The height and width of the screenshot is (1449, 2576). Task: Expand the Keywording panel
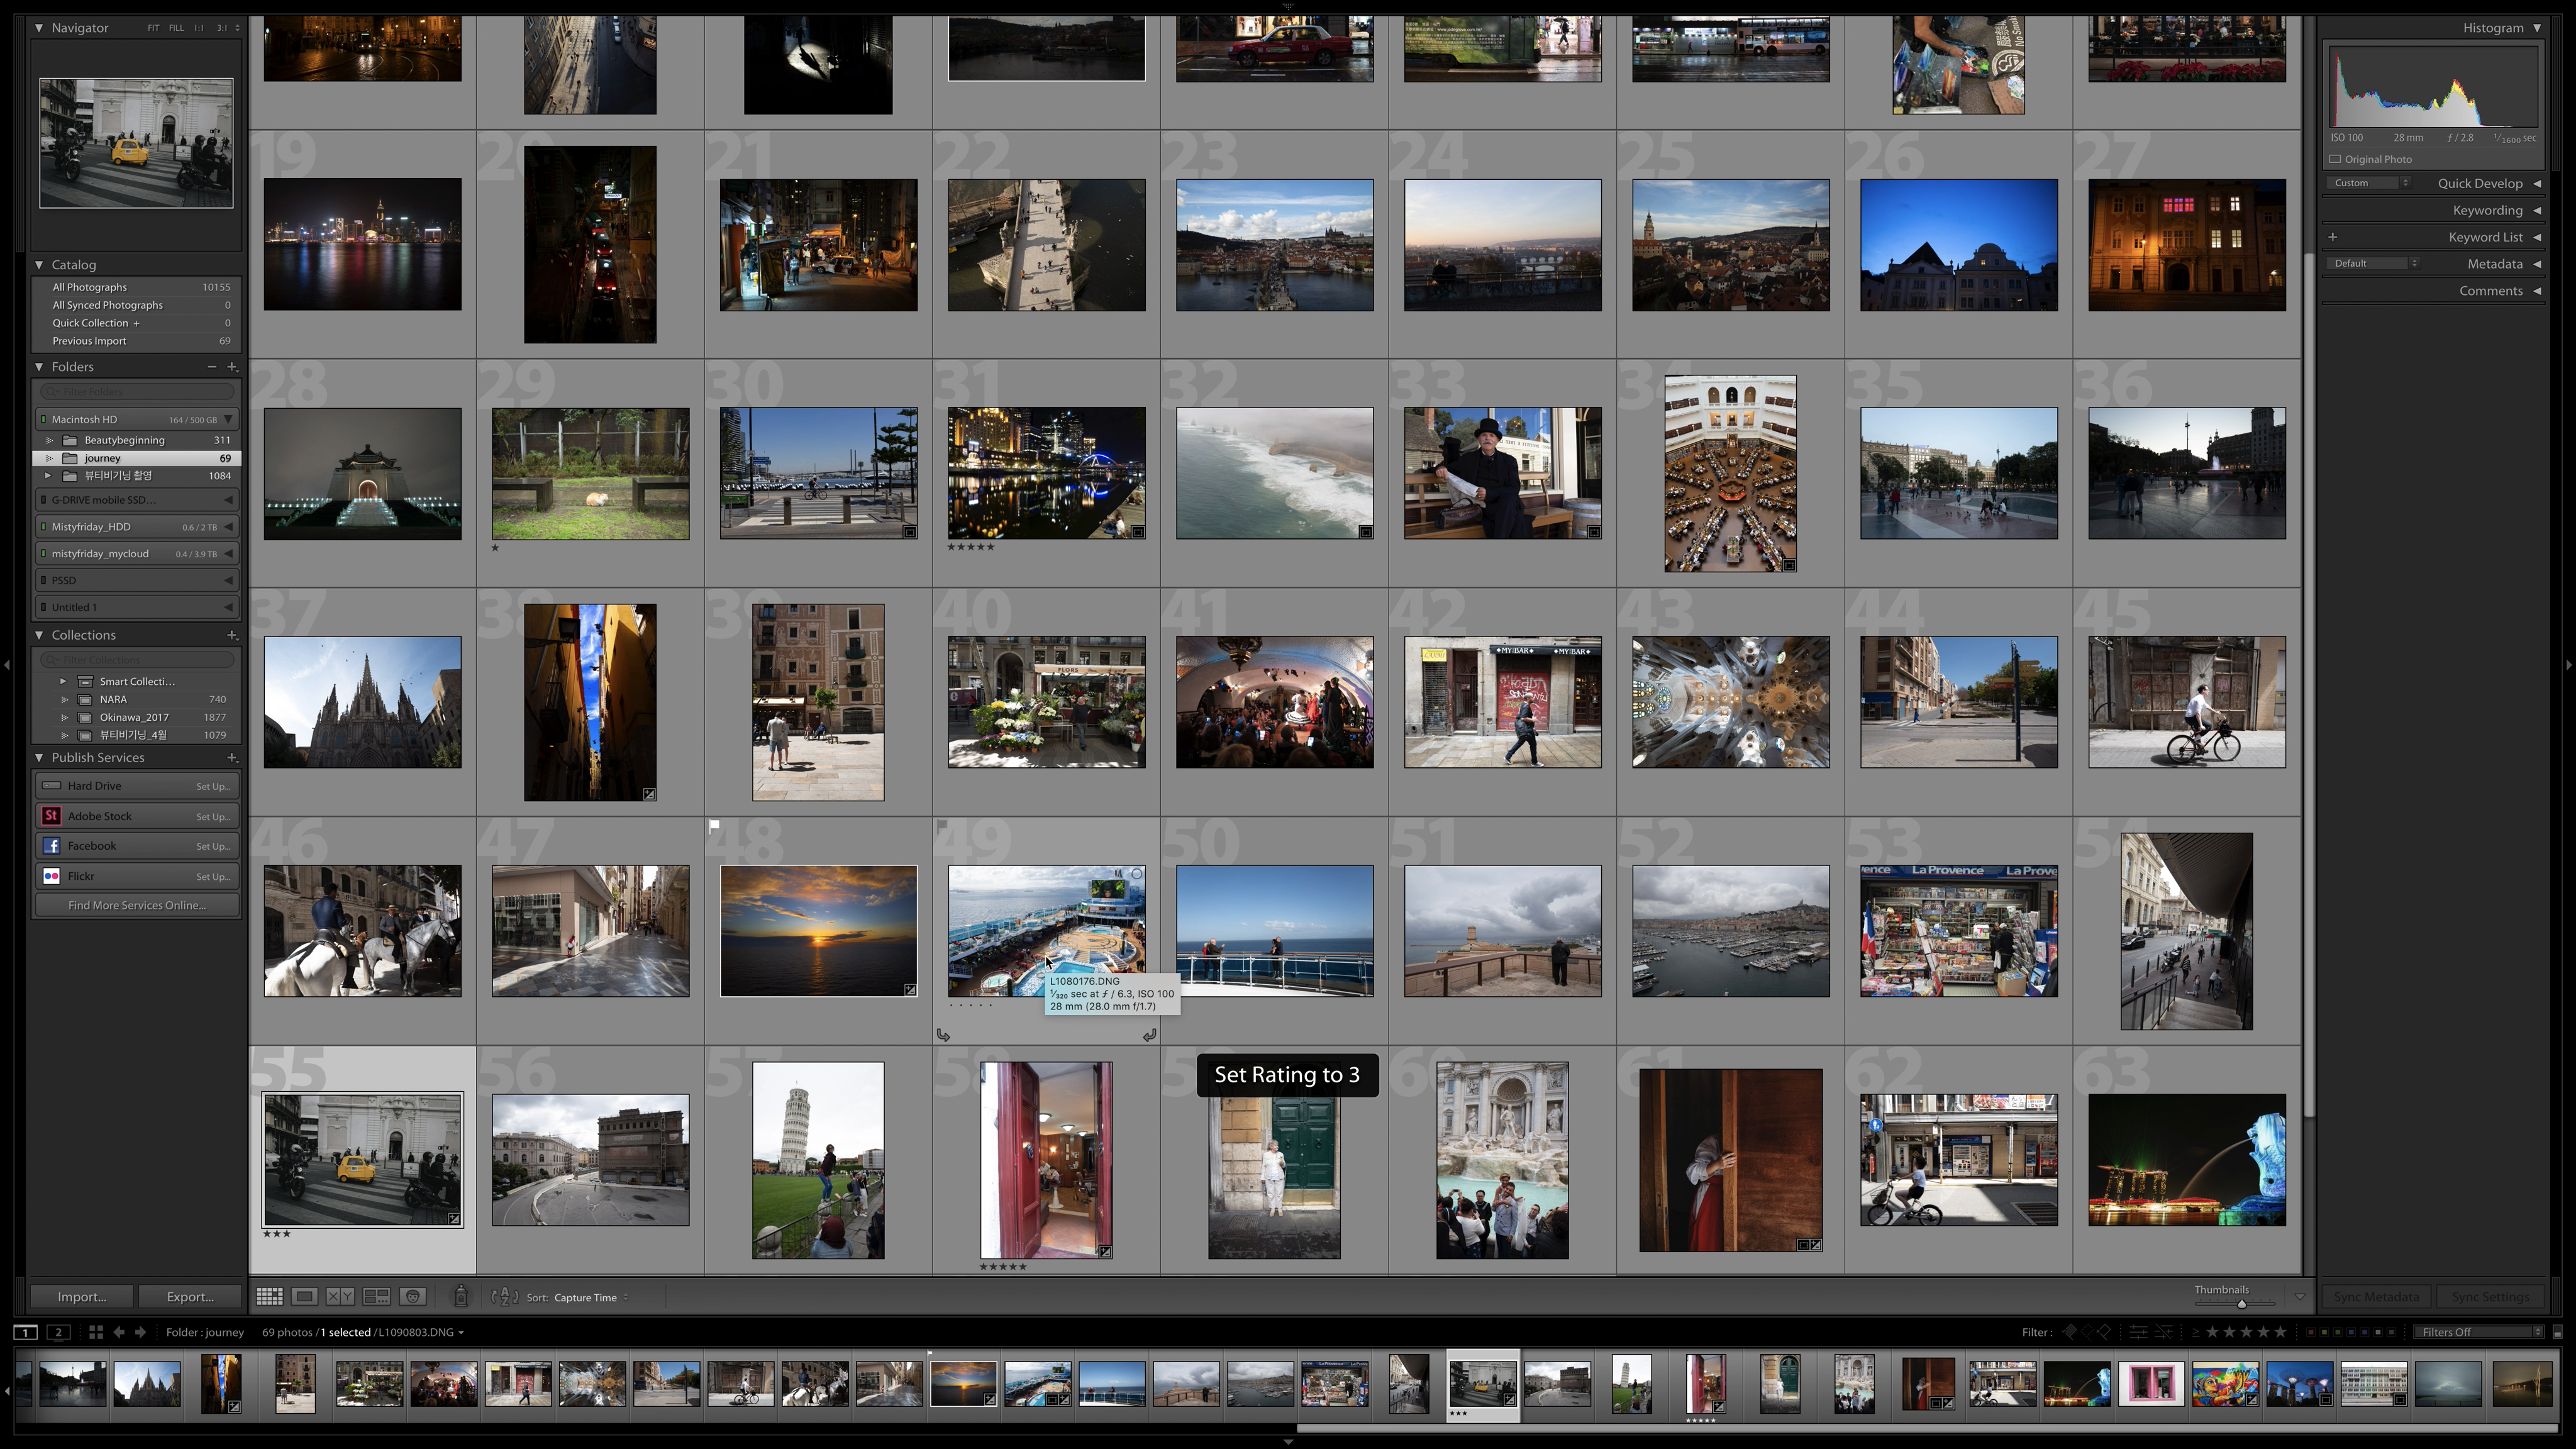point(2487,210)
